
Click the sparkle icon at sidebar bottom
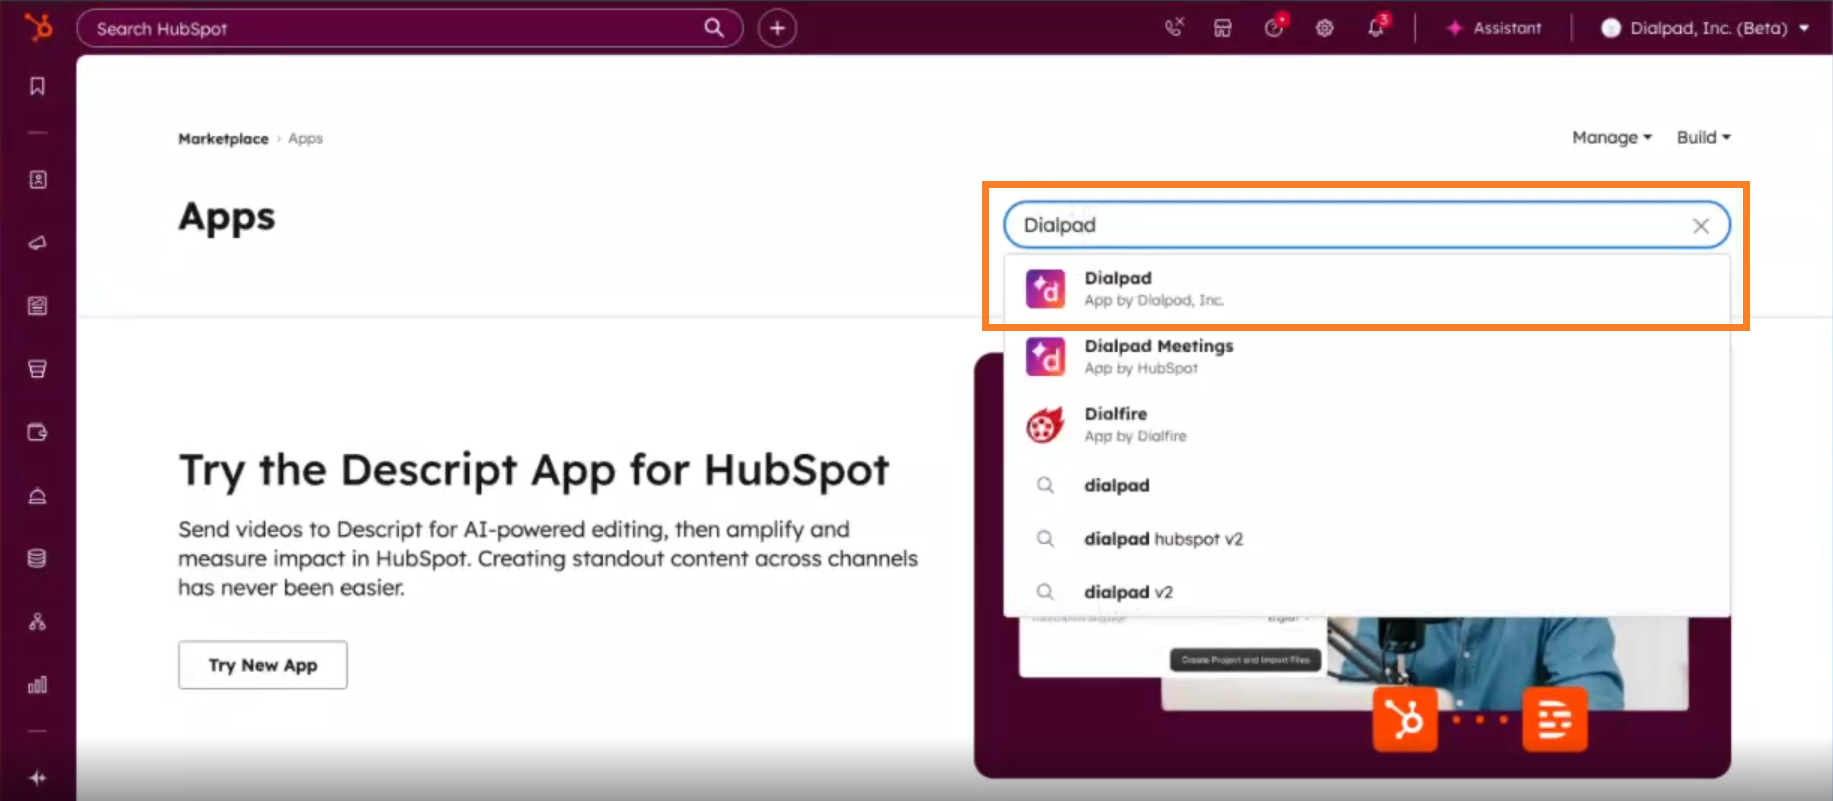click(37, 778)
